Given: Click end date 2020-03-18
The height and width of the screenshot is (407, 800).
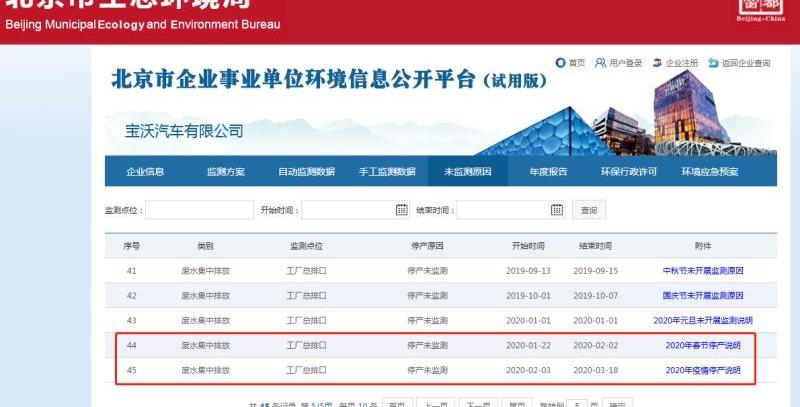Looking at the screenshot, I should coord(595,370).
